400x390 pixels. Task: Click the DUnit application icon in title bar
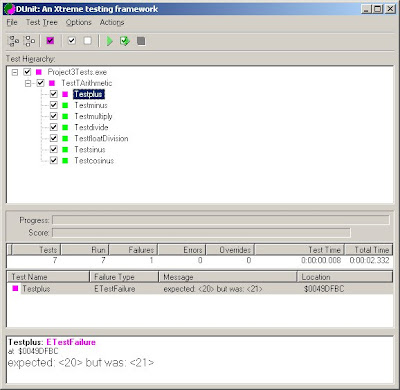pyautogui.click(x=10, y=9)
